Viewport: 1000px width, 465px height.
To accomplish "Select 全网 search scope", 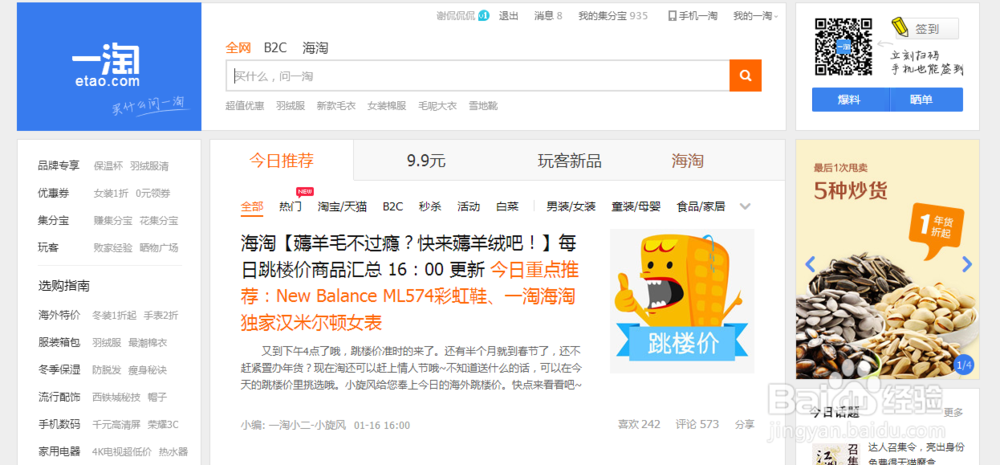I will 239,48.
